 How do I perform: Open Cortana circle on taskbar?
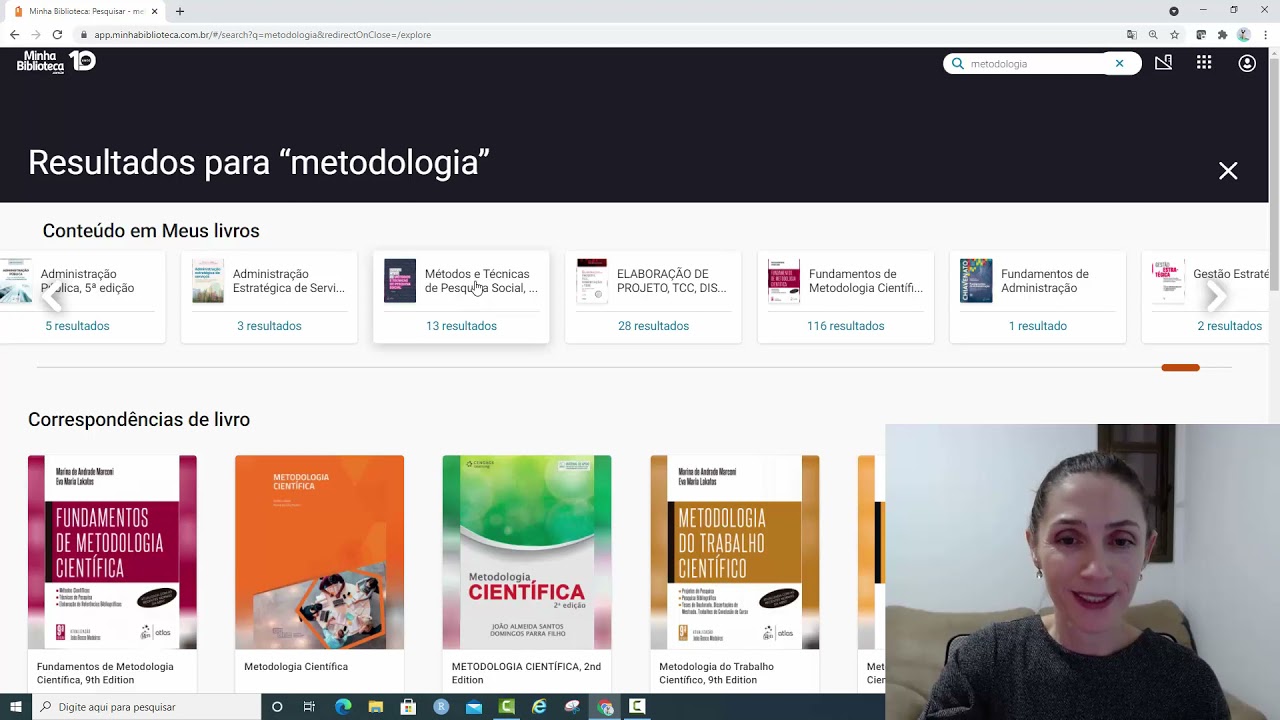pyautogui.click(x=277, y=707)
